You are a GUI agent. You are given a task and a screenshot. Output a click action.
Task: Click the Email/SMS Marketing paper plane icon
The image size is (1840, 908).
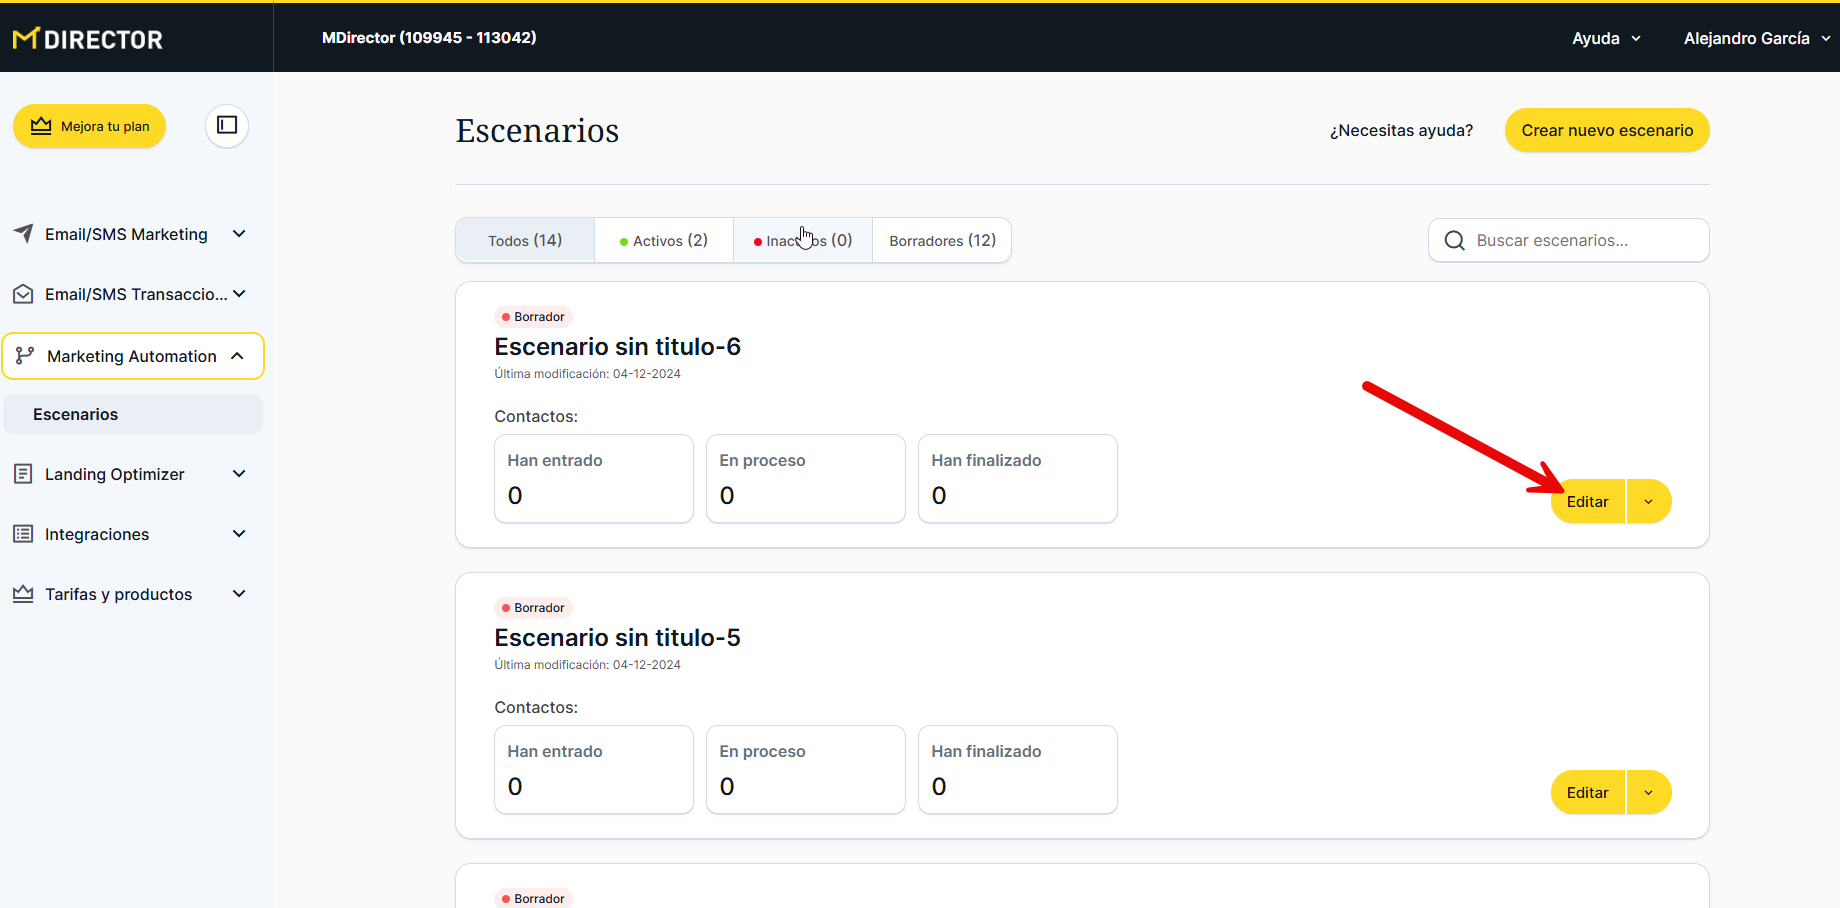point(23,234)
